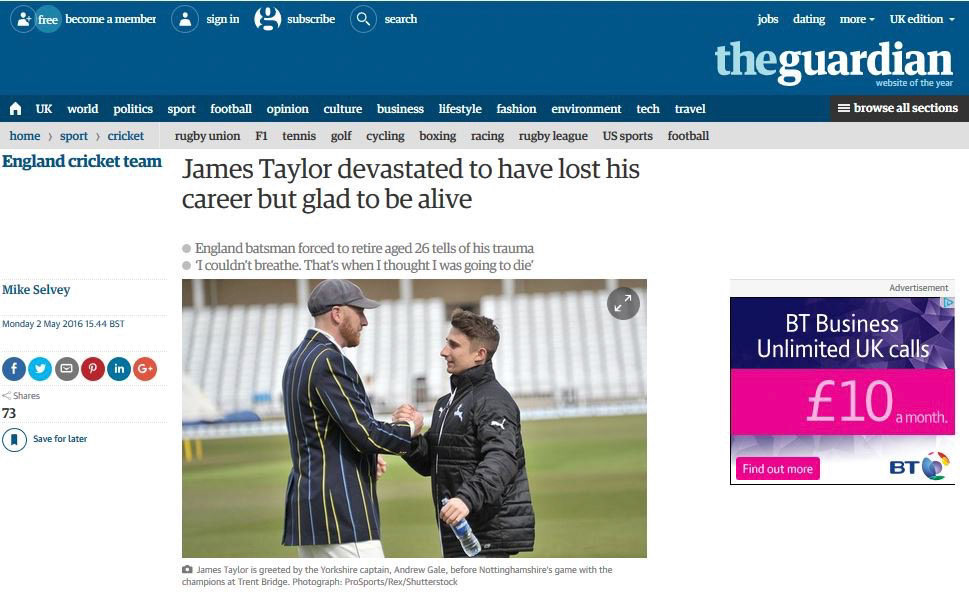Image resolution: width=969 pixels, height=599 pixels.
Task: Share the article on Facebook
Action: (x=14, y=369)
